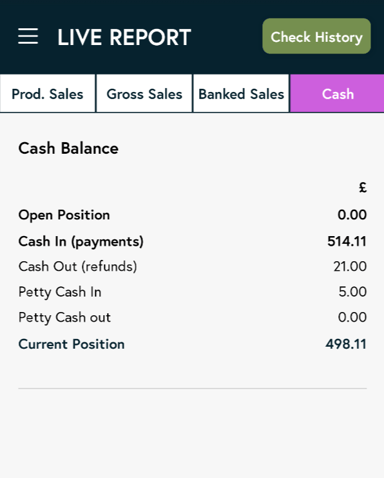
Task: Click the Current Position total 498.11
Action: [x=346, y=344]
